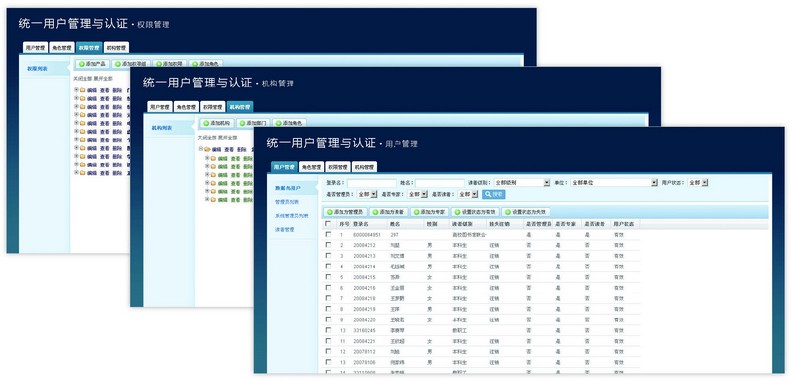
Task: Click the green plus icon on 添加部门
Action: [x=242, y=123]
